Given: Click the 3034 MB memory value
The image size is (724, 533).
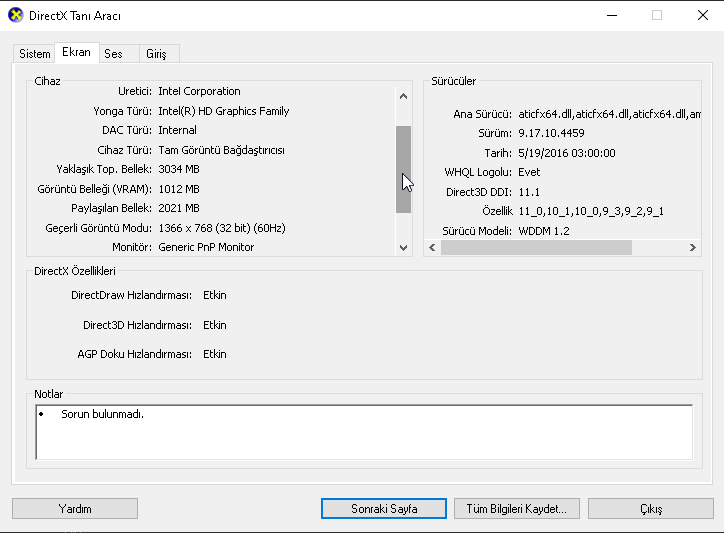Looking at the screenshot, I should pos(179,169).
